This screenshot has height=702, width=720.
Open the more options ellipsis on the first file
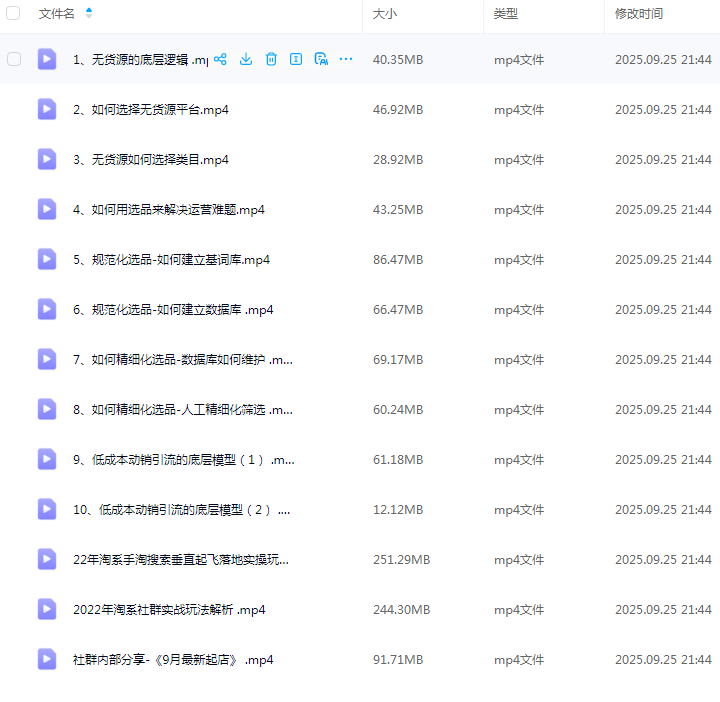click(346, 59)
